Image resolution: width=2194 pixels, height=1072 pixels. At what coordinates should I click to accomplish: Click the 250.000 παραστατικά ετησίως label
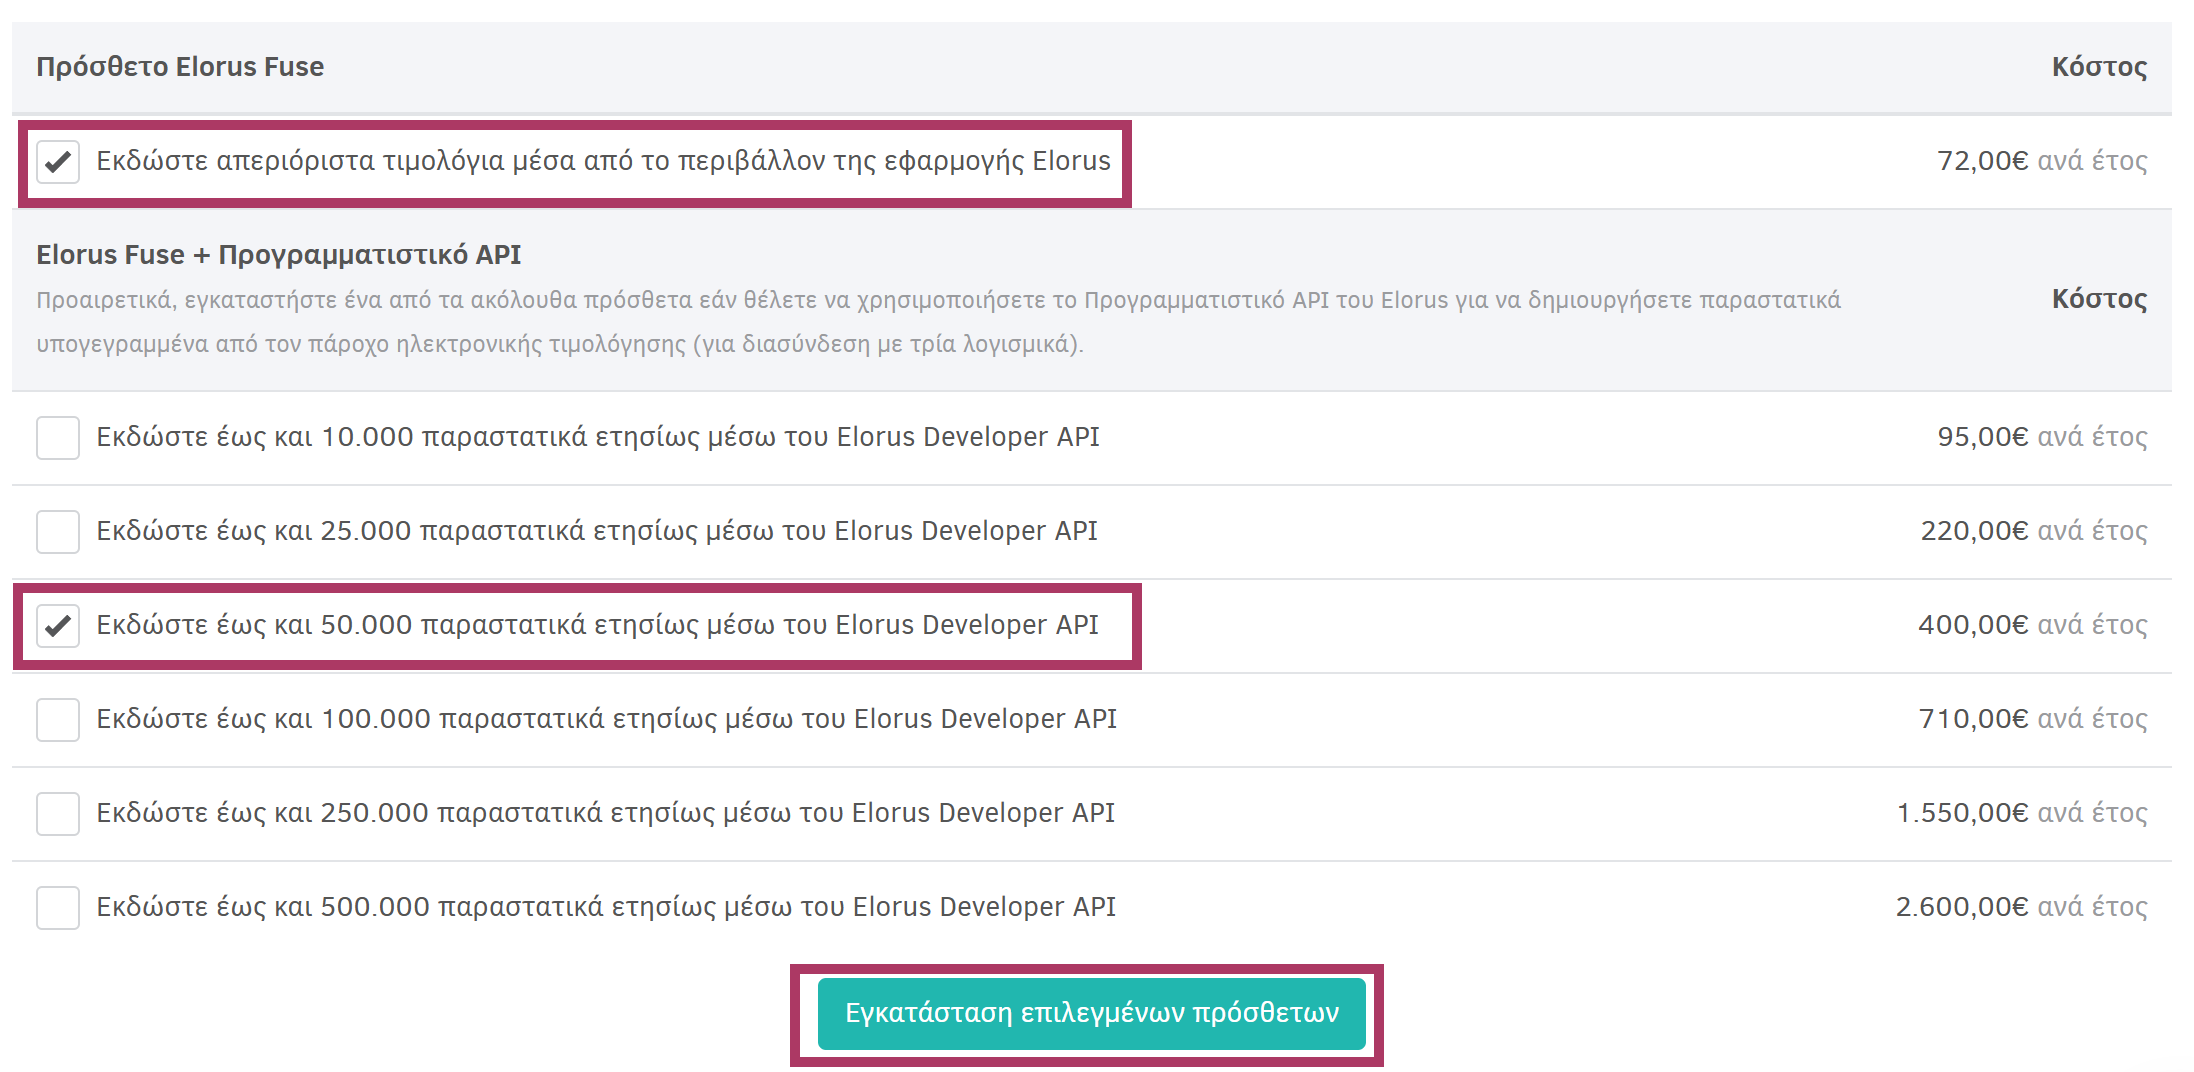(x=605, y=813)
